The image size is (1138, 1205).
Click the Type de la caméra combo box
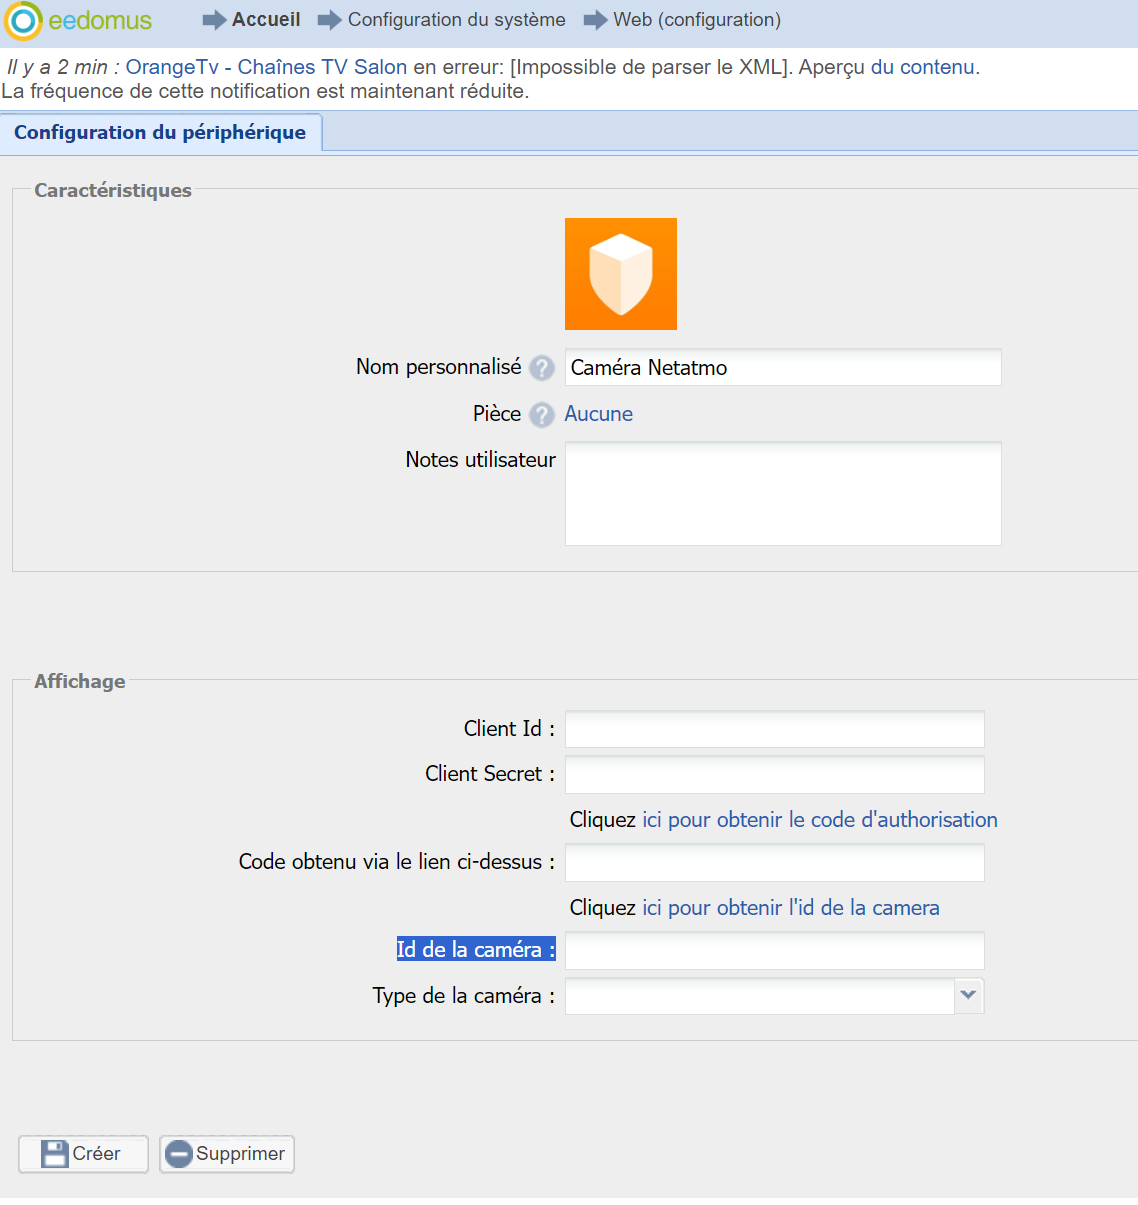coord(759,996)
